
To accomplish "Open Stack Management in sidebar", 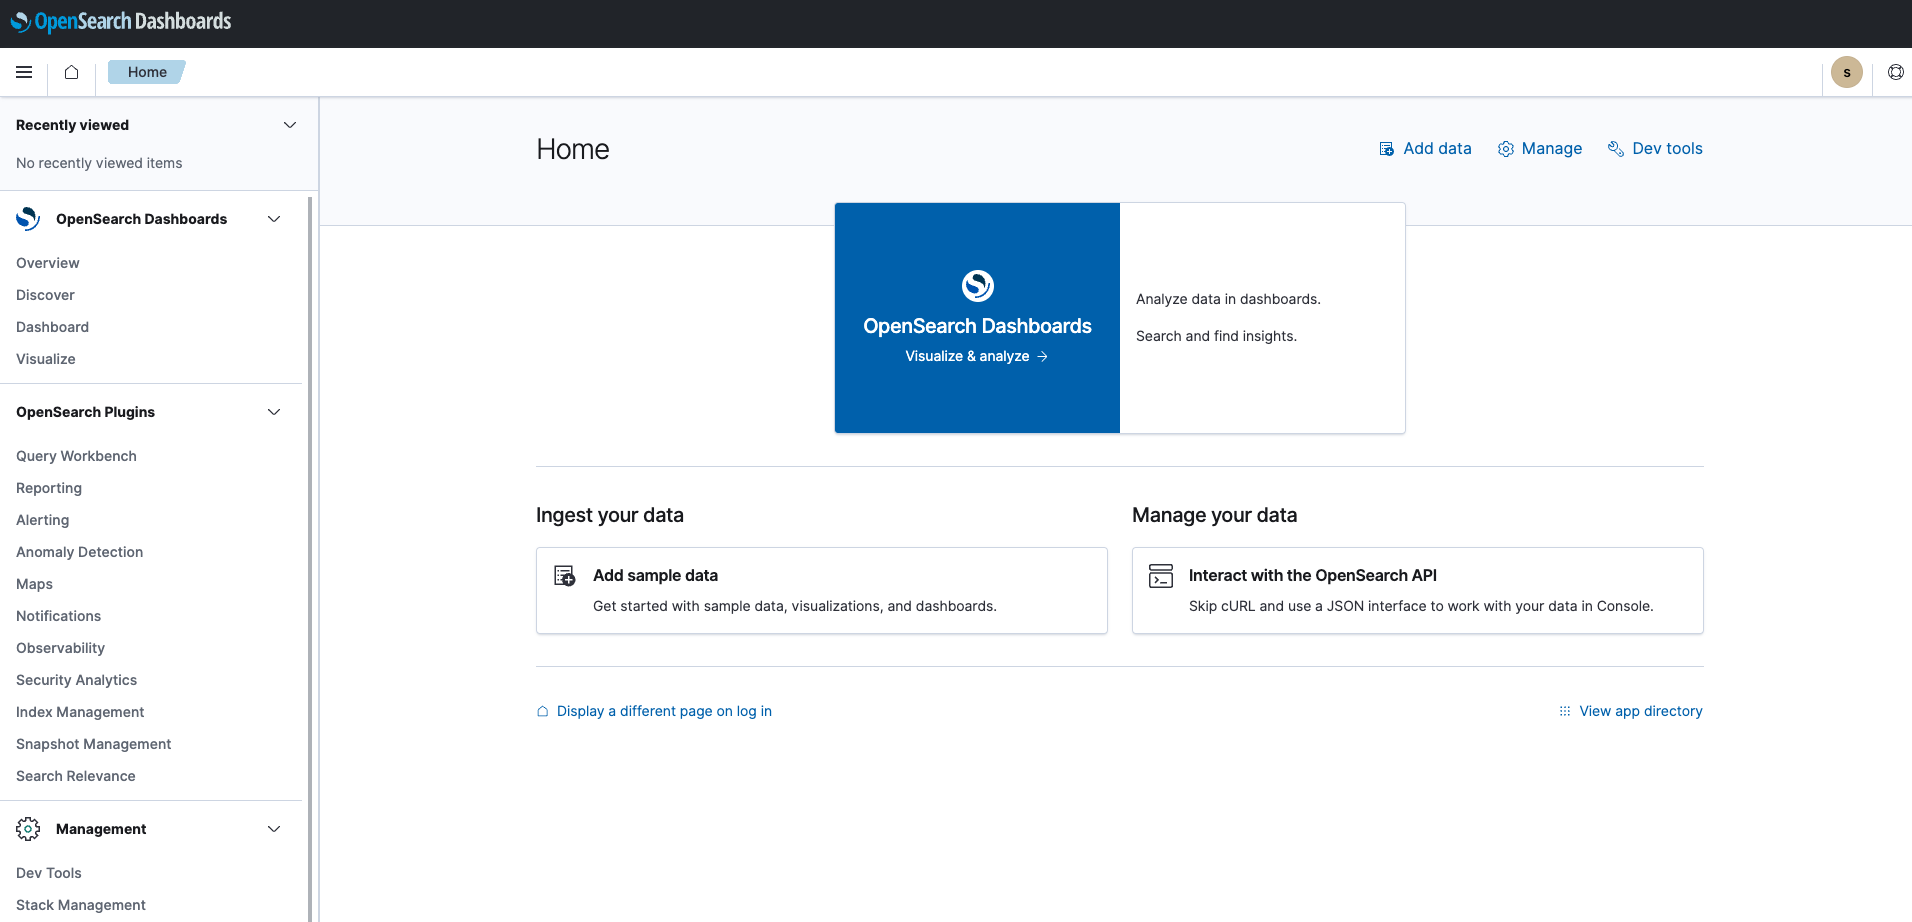I will [x=81, y=905].
